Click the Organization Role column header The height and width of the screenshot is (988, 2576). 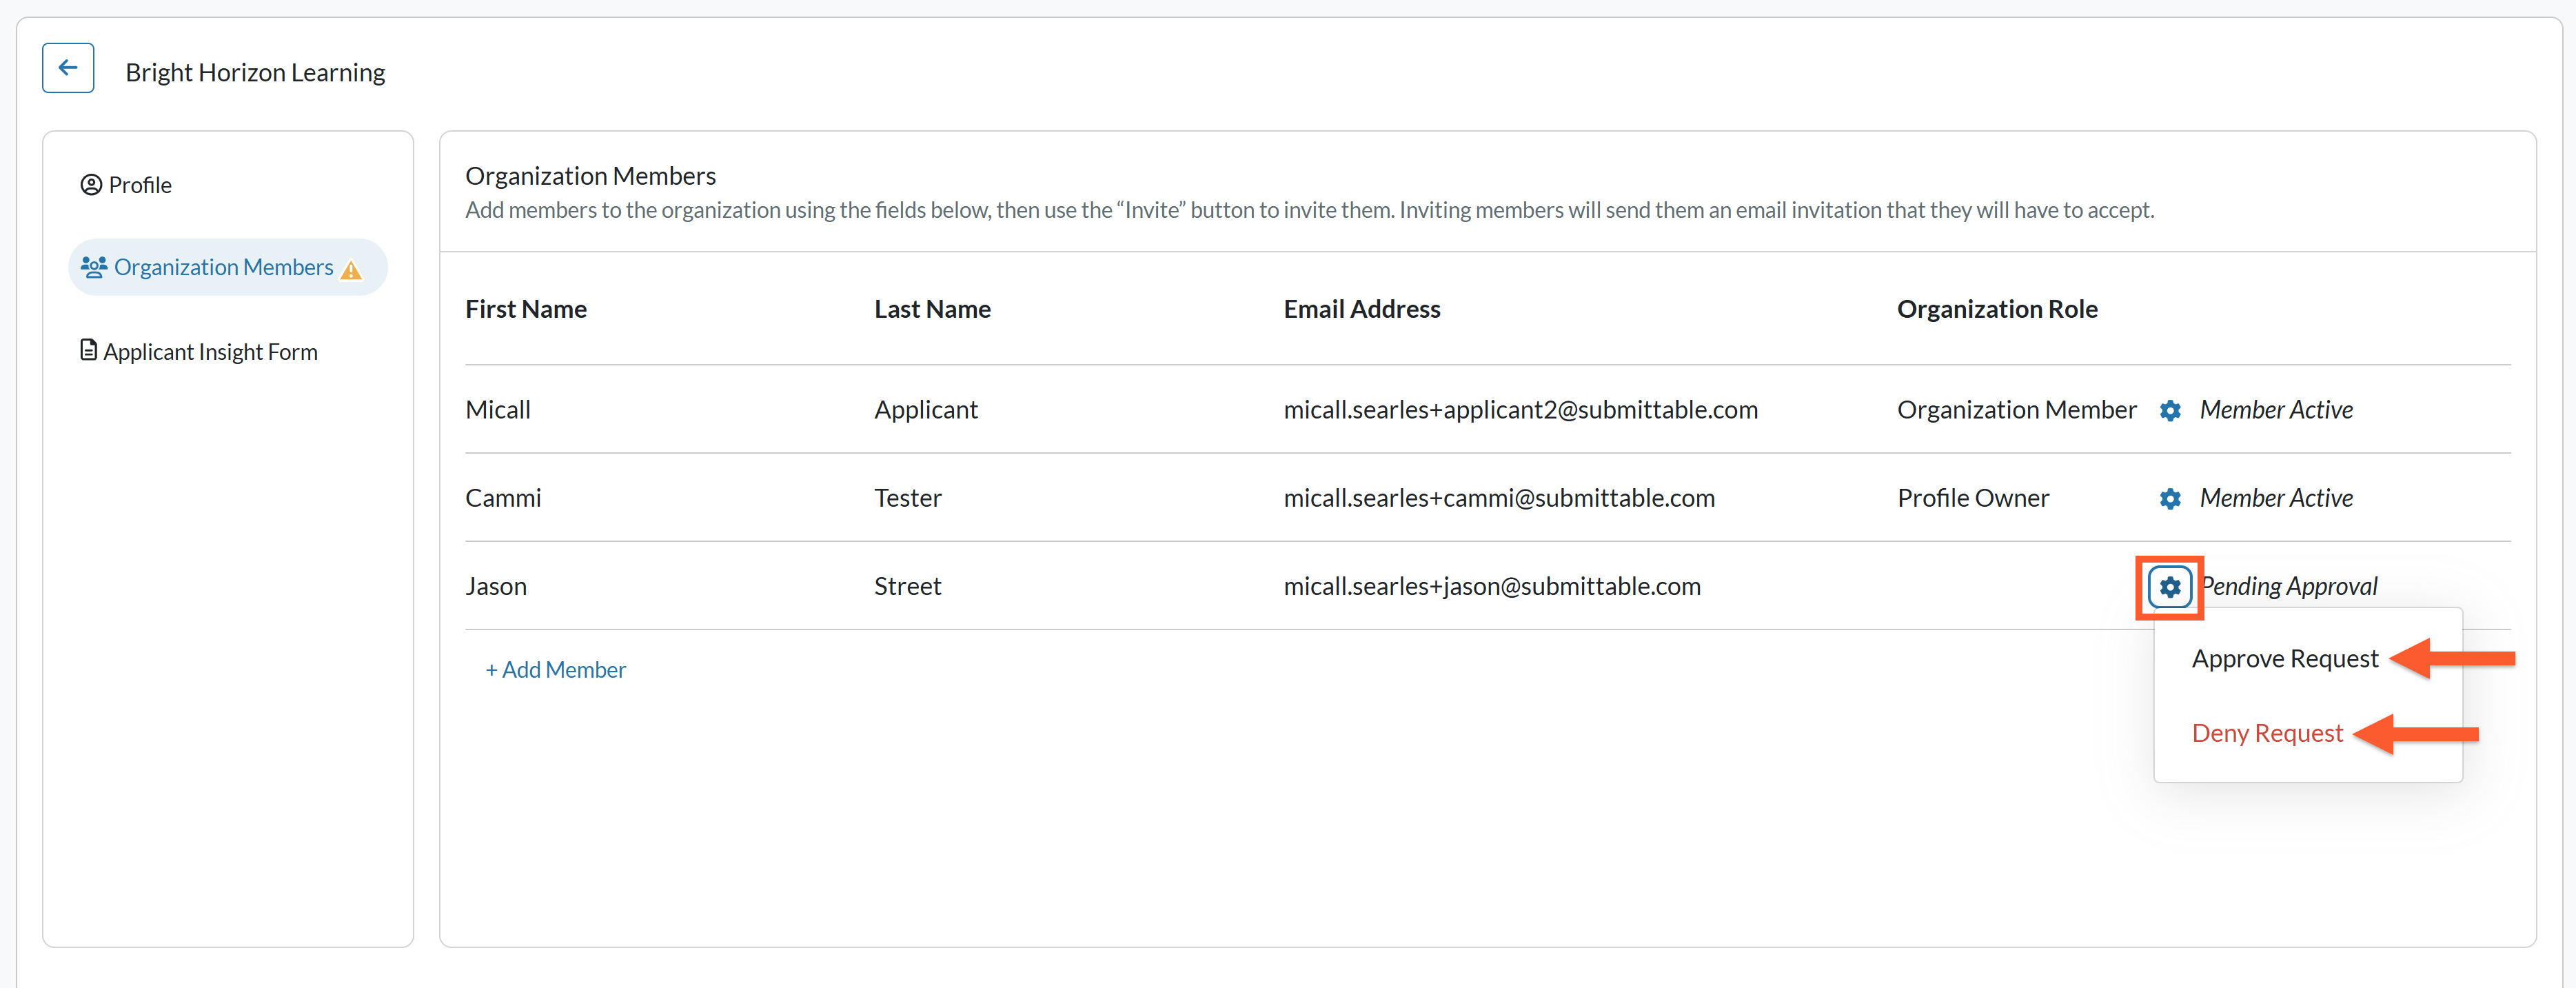[1997, 309]
